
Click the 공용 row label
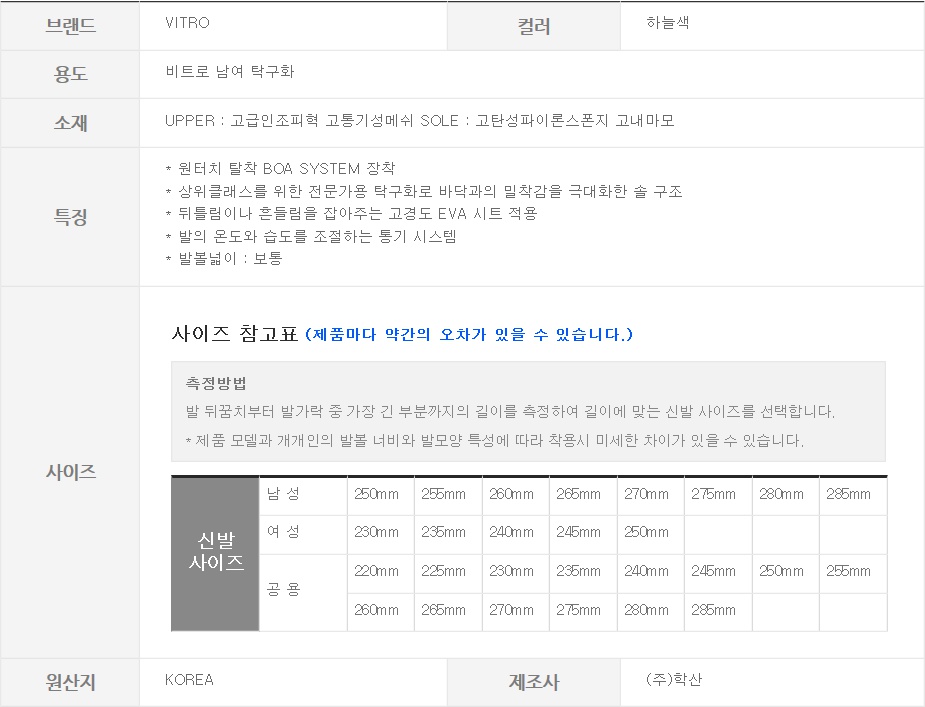coord(283,590)
